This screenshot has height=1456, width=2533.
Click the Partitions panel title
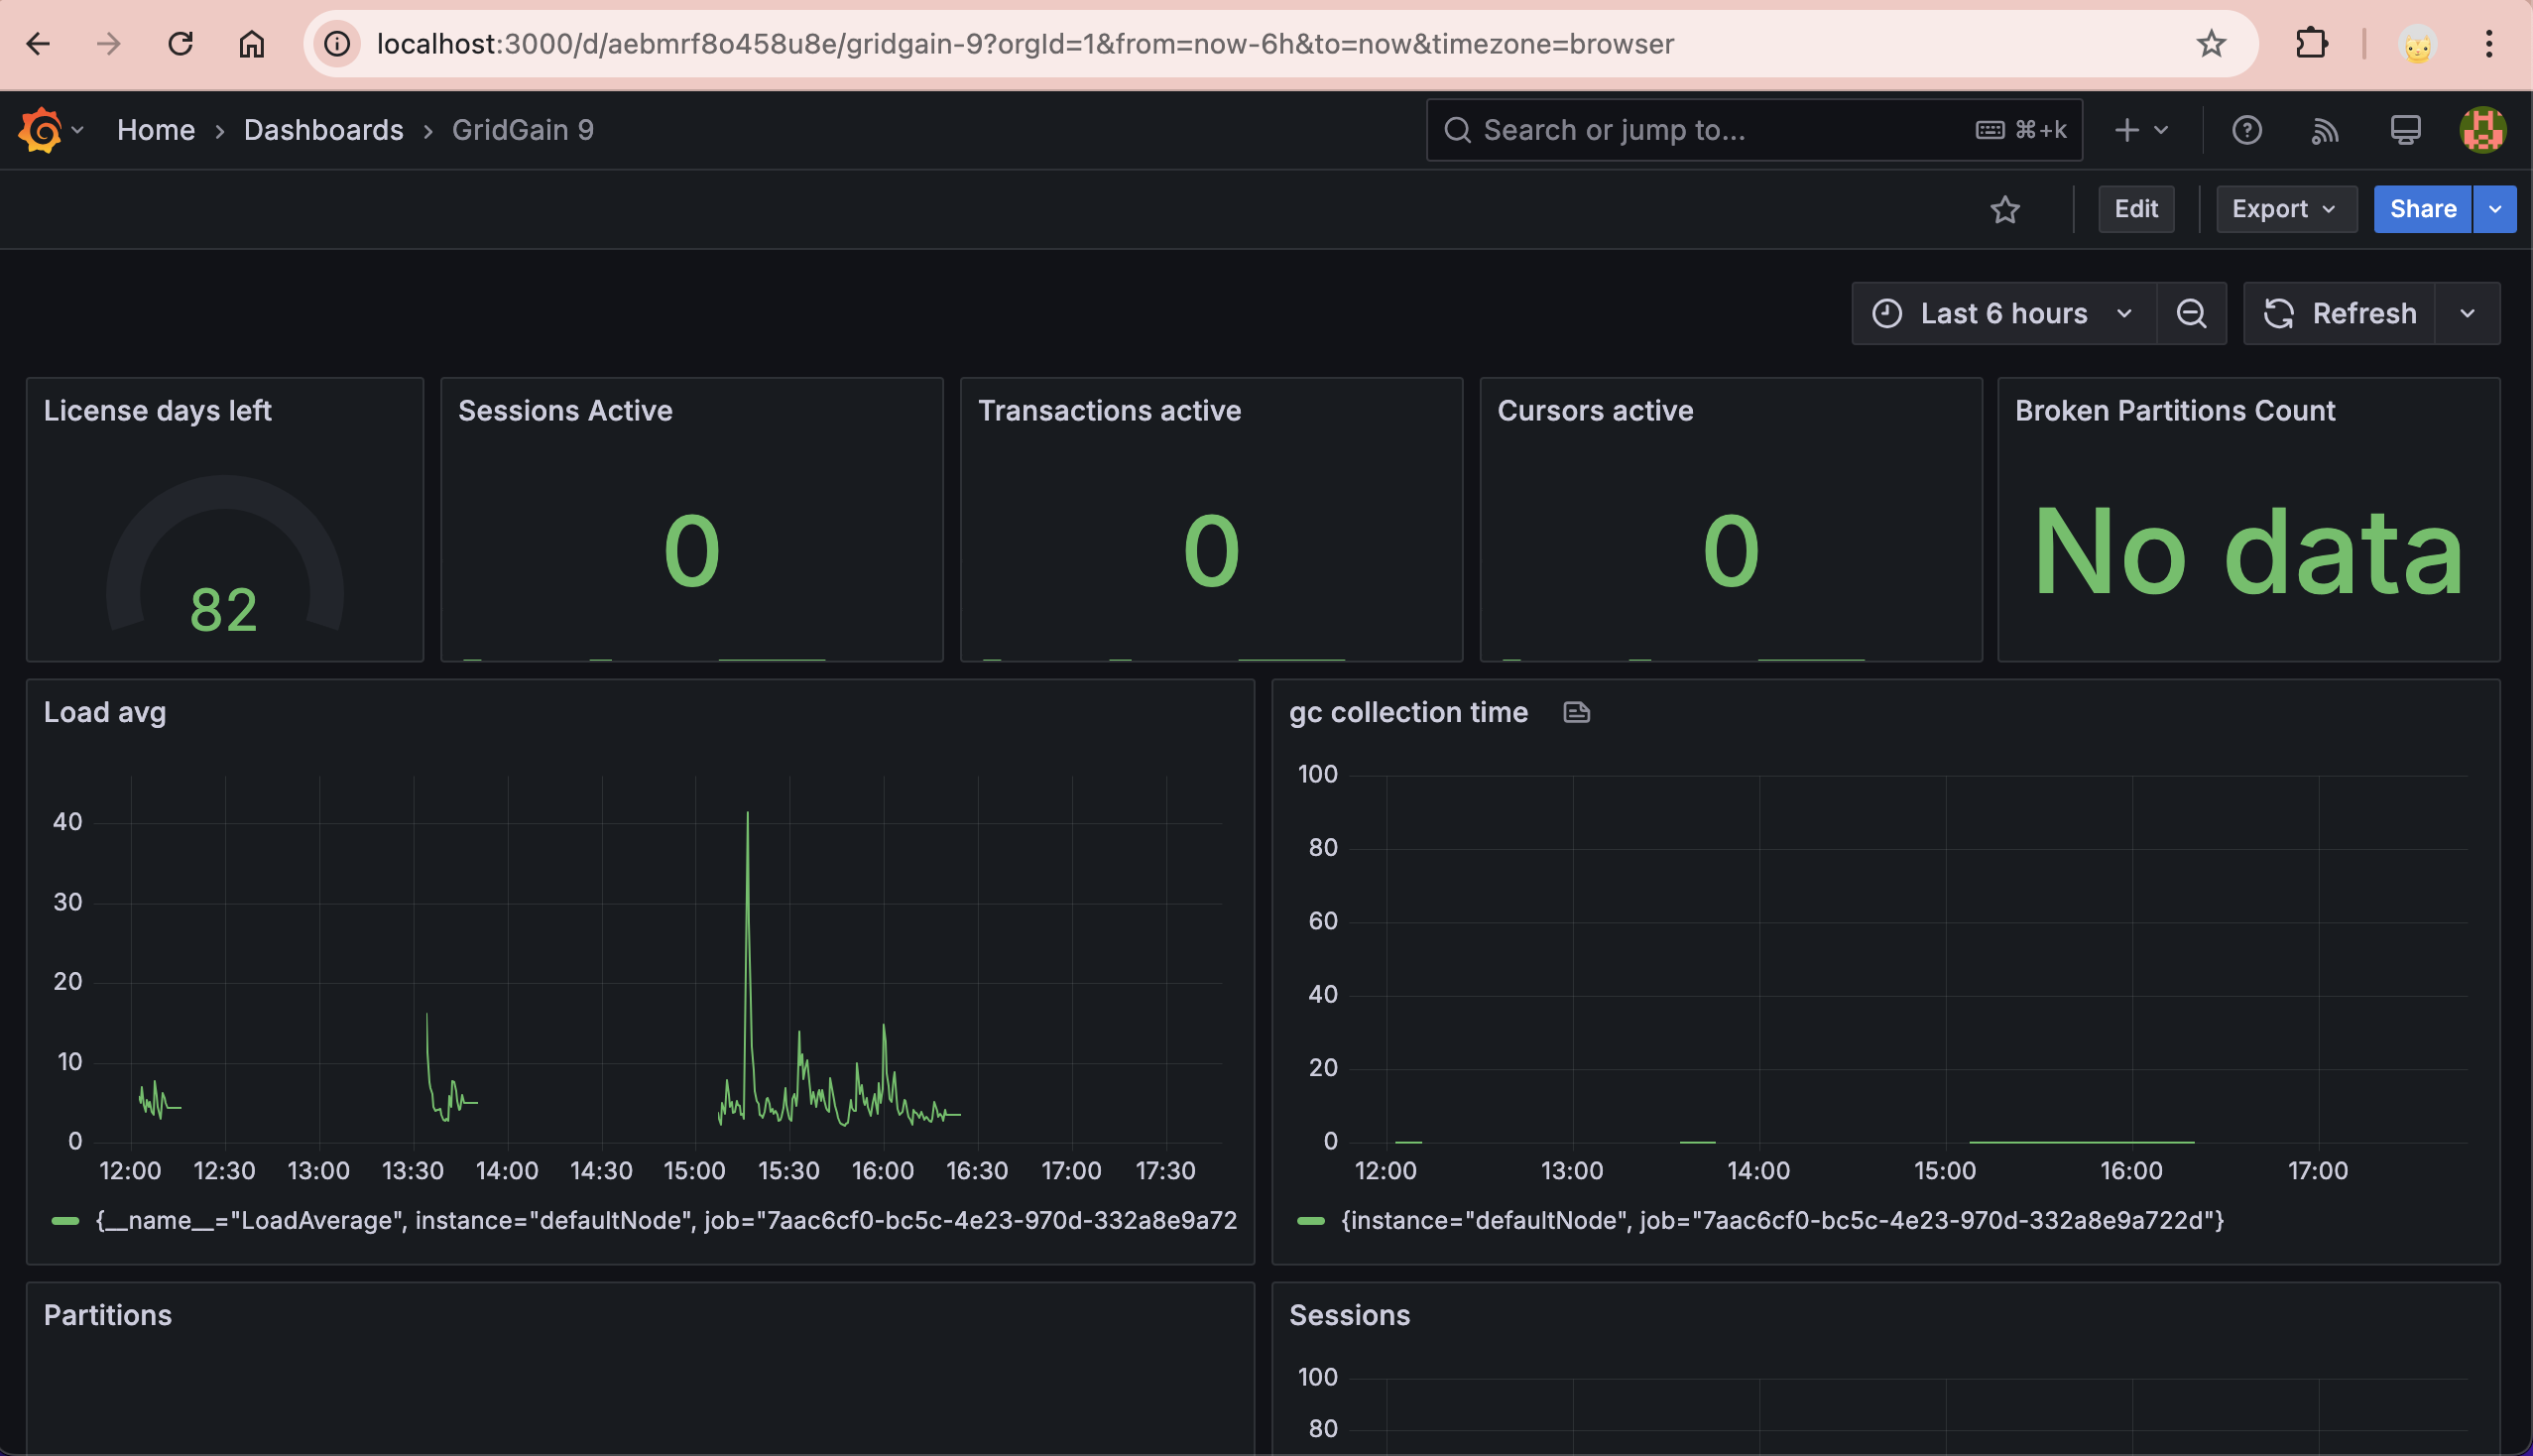coord(108,1316)
